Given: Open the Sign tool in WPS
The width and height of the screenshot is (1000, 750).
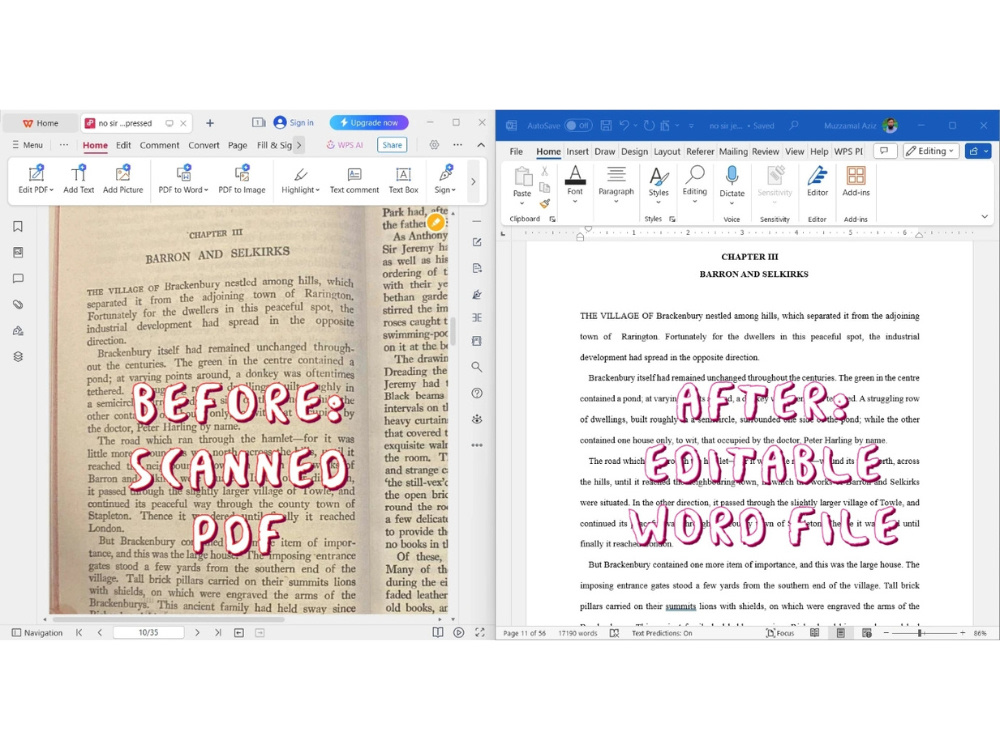Looking at the screenshot, I should click(445, 179).
